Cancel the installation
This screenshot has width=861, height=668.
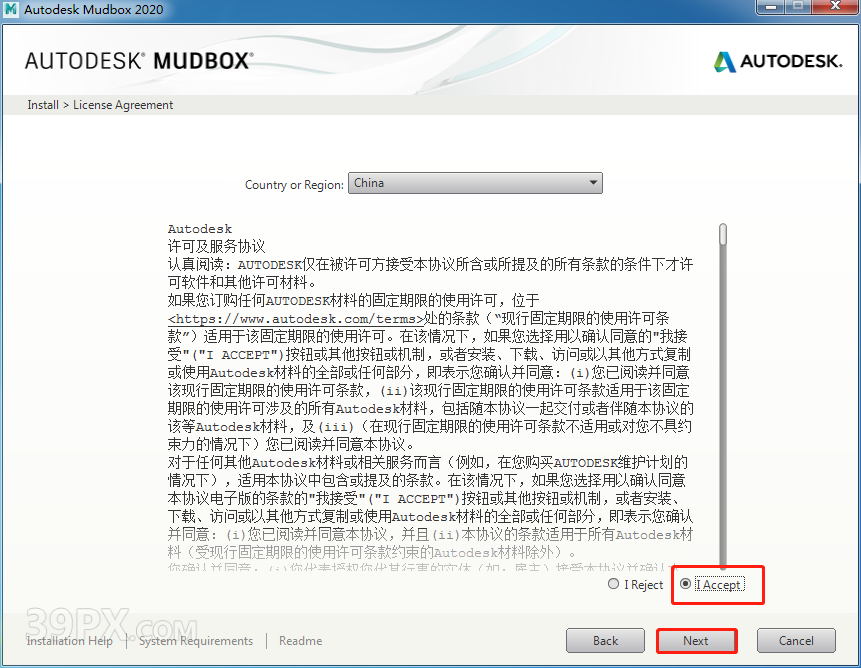pyautogui.click(x=796, y=641)
